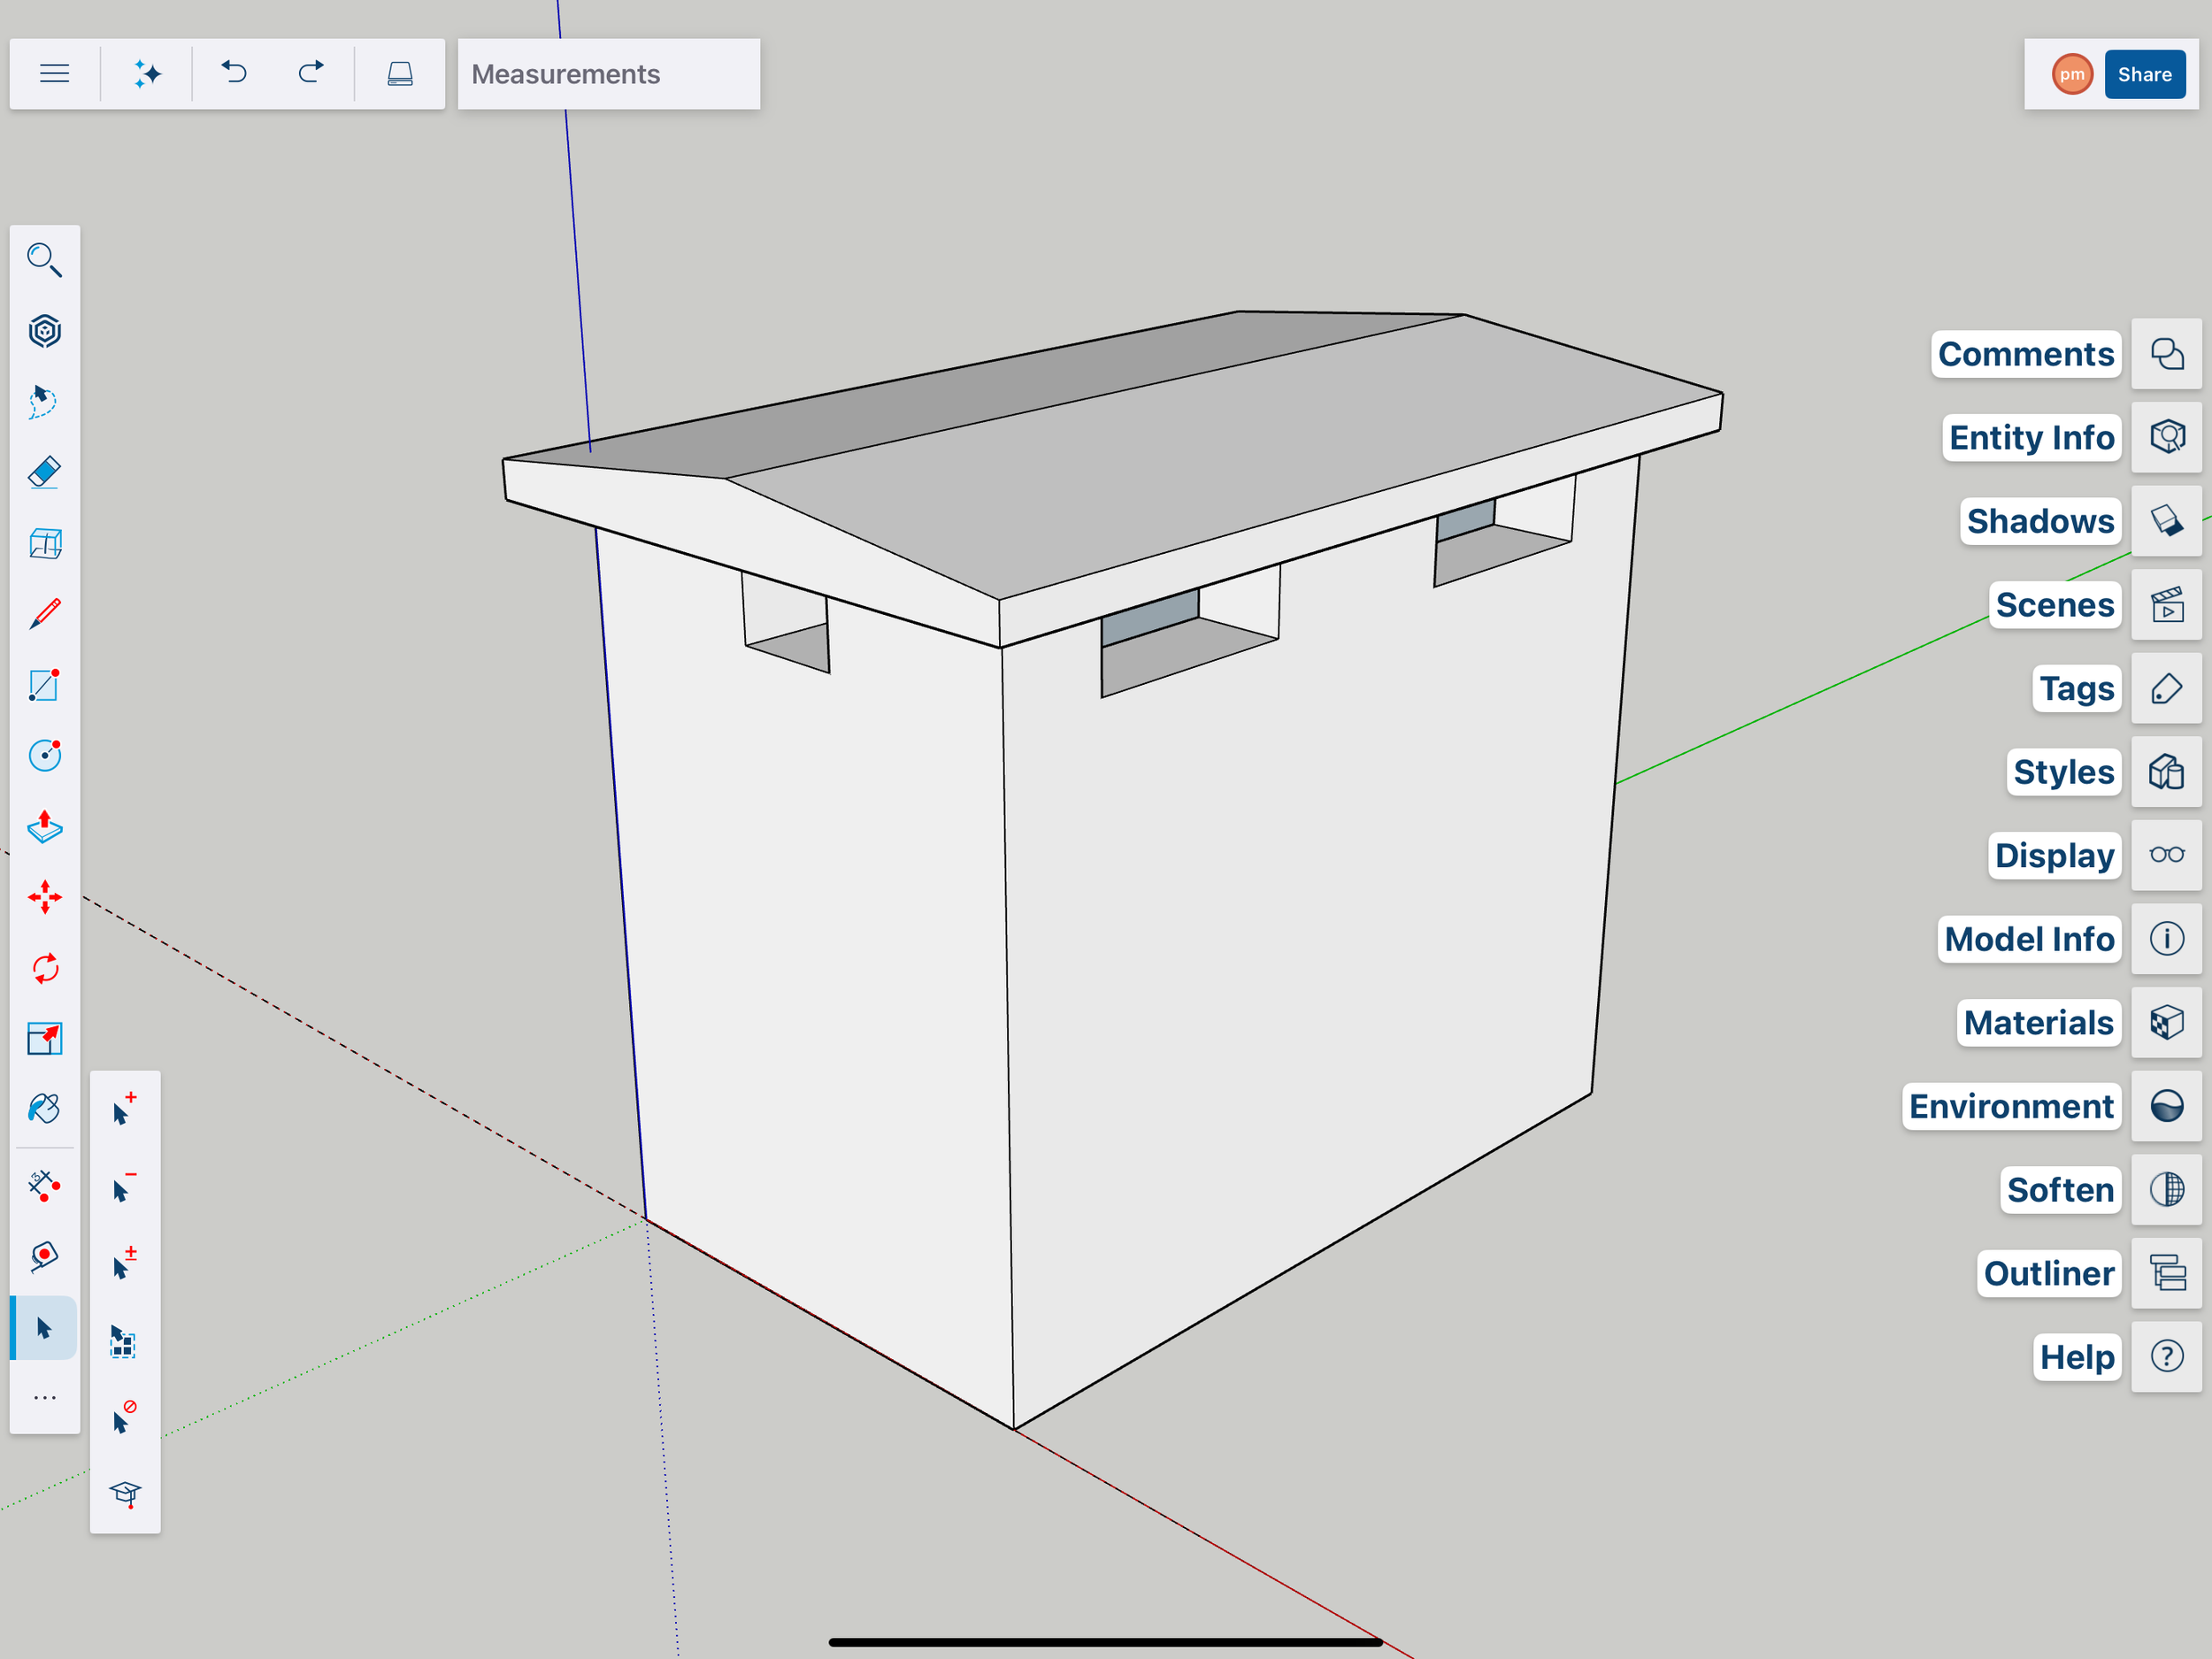Click the Entity Info cube icon
Screen dimensions: 2212x1659
[x=2166, y=437]
